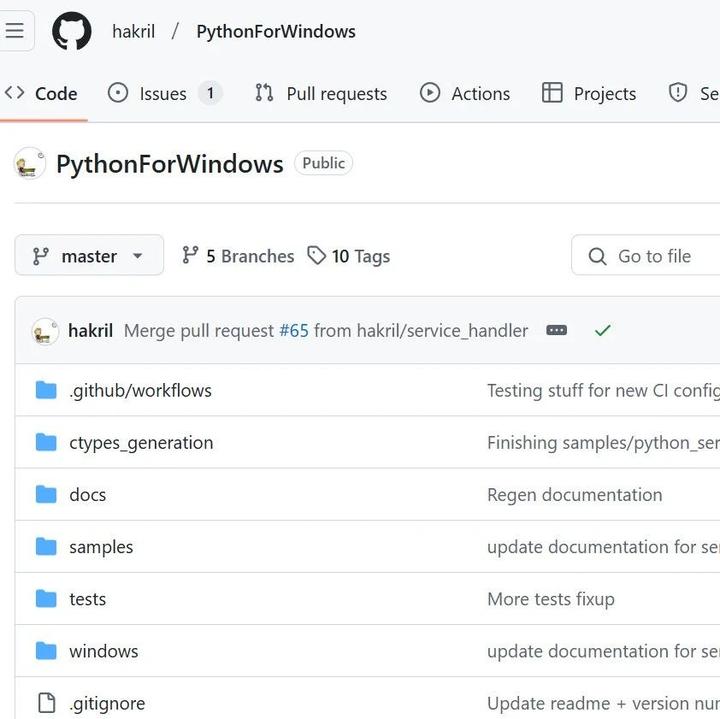Open 'Testing stuff for new CI config' commit

click(x=603, y=391)
